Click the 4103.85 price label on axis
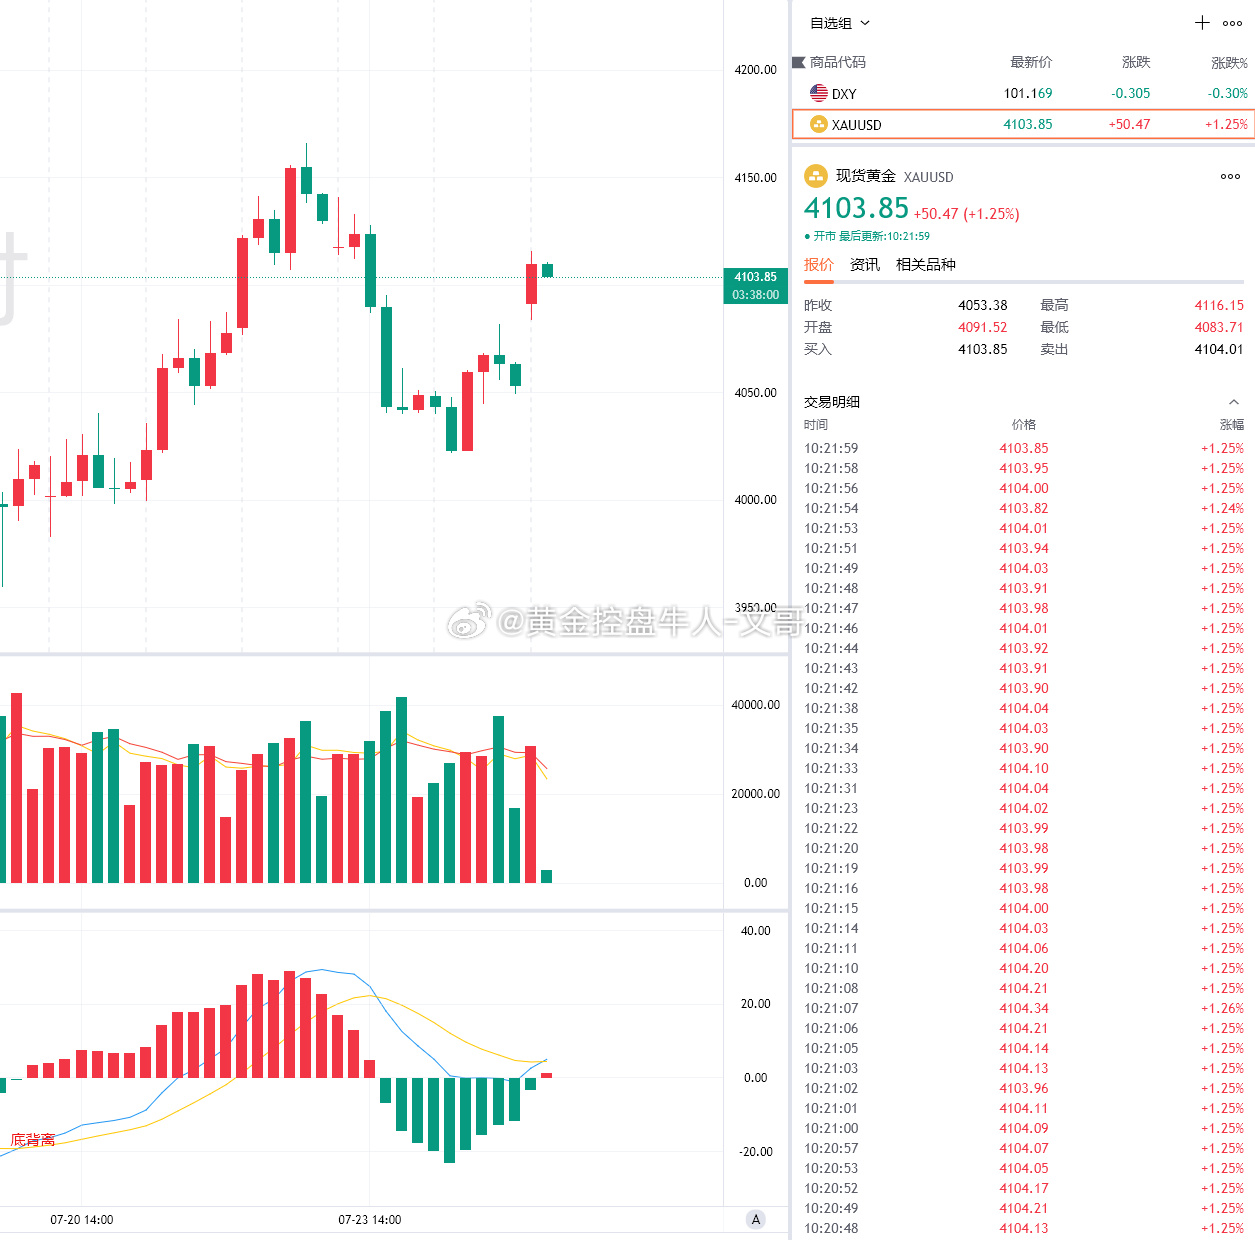This screenshot has width=1255, height=1240. [x=755, y=277]
